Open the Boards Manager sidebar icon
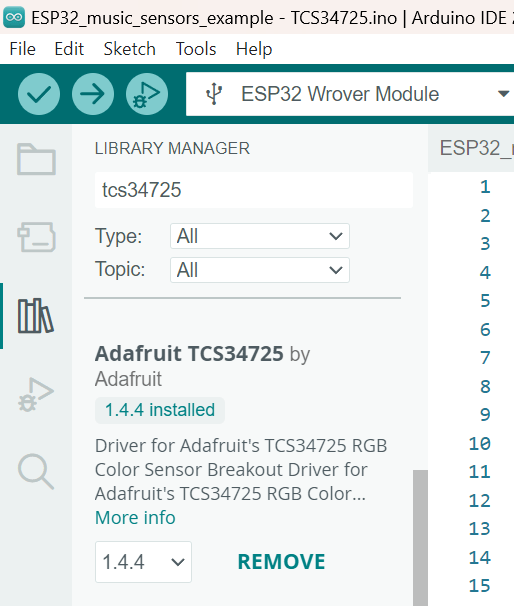This screenshot has width=514, height=606. [36, 237]
